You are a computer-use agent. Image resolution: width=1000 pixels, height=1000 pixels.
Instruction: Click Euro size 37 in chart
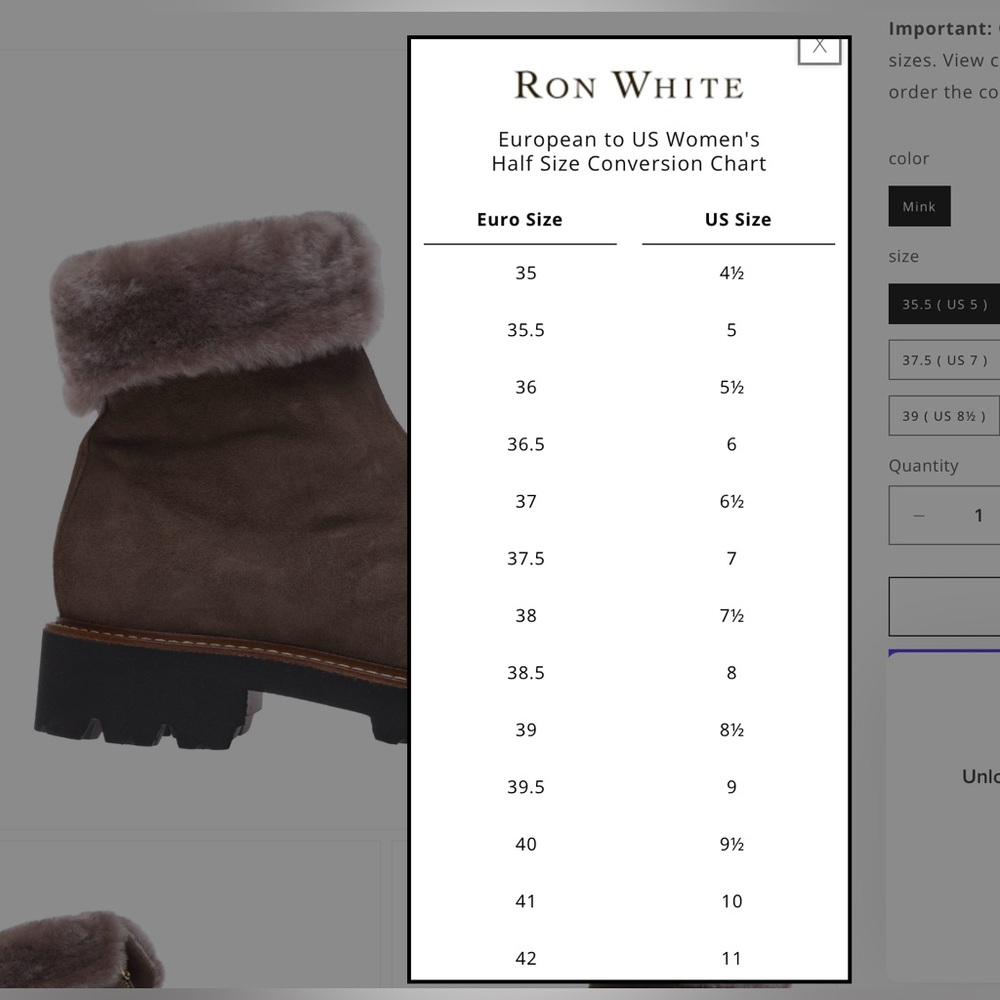[x=526, y=501]
